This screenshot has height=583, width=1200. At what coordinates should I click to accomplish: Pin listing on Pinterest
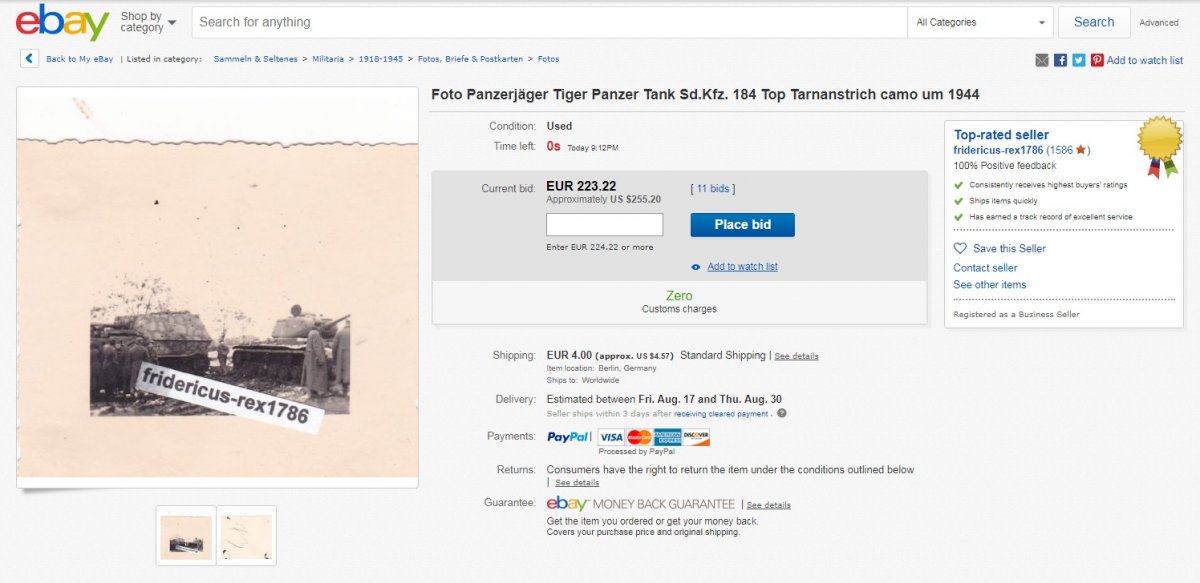pyautogui.click(x=1097, y=60)
